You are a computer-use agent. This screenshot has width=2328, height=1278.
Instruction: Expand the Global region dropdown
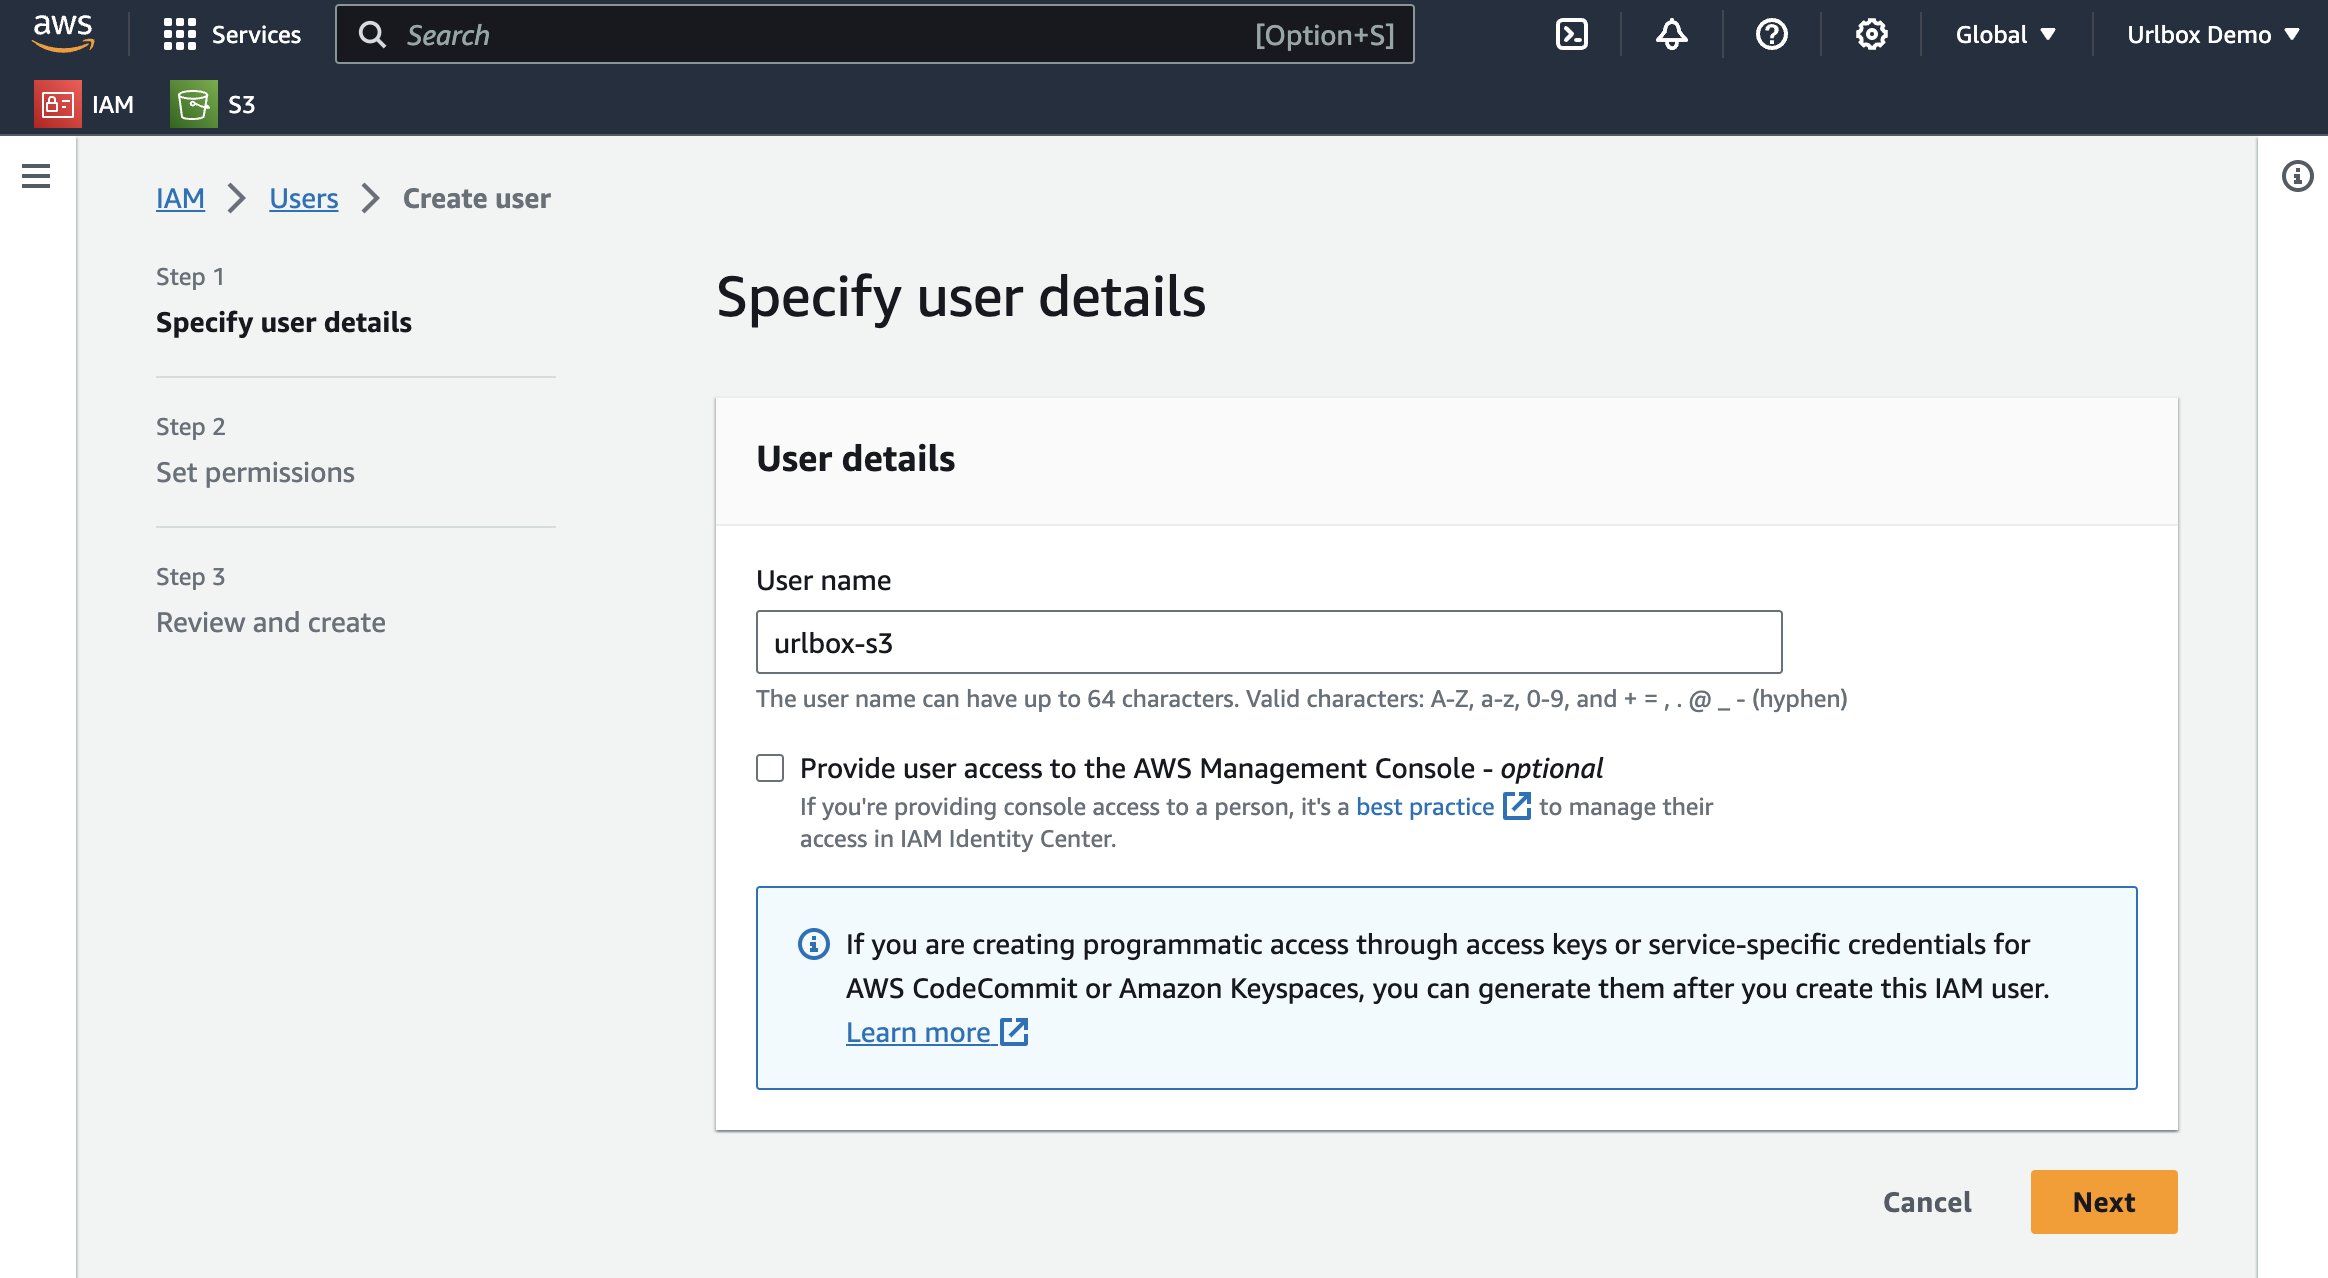[2005, 35]
